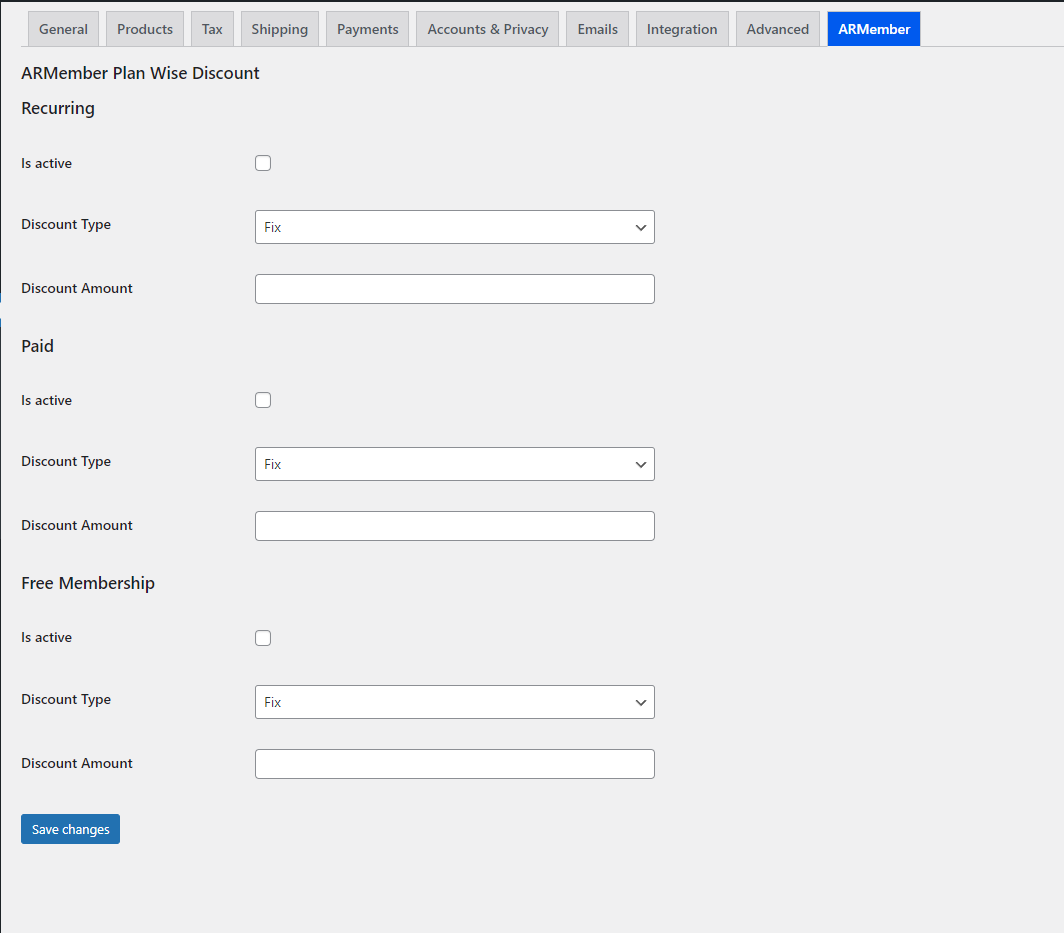Tick Is active checkbox under Paid

pos(263,400)
